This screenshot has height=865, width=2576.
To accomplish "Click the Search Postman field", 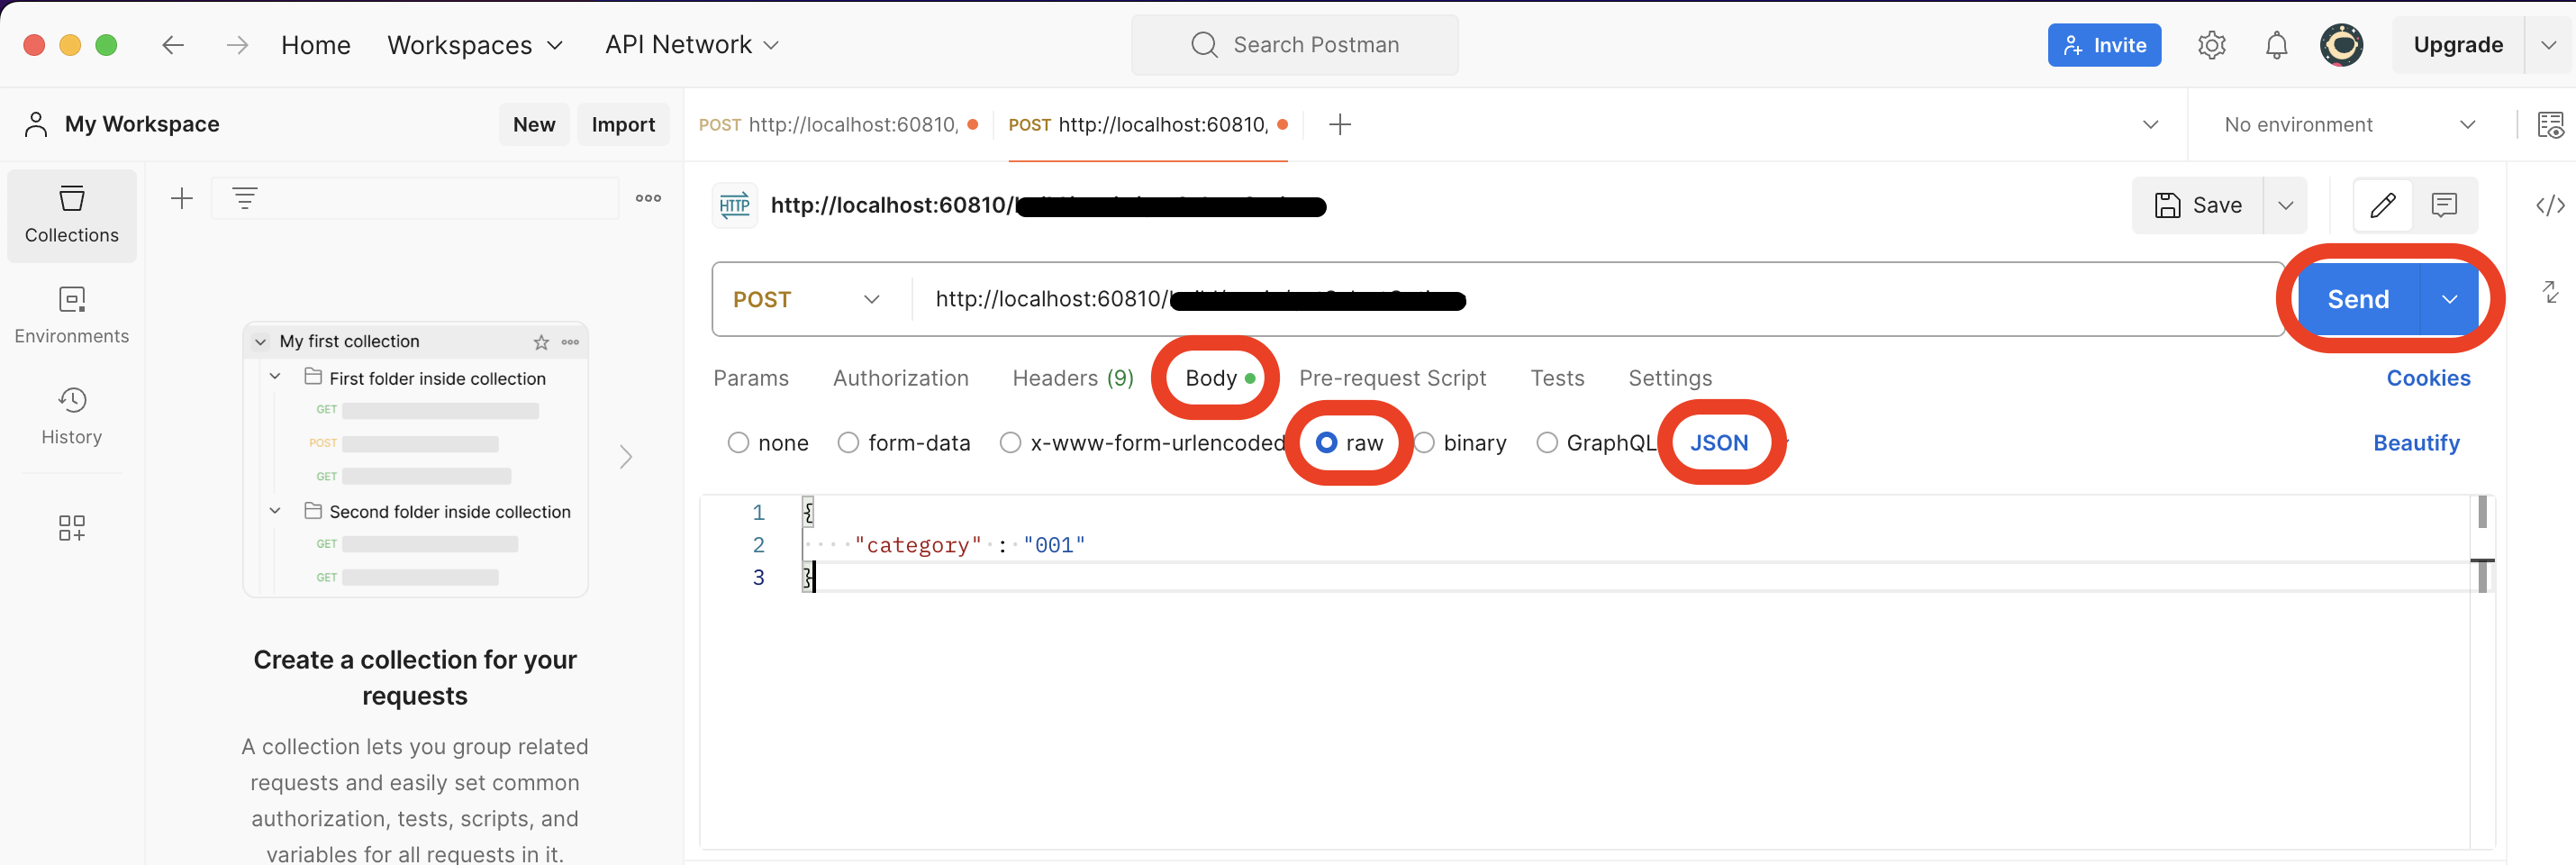I will [x=1294, y=45].
